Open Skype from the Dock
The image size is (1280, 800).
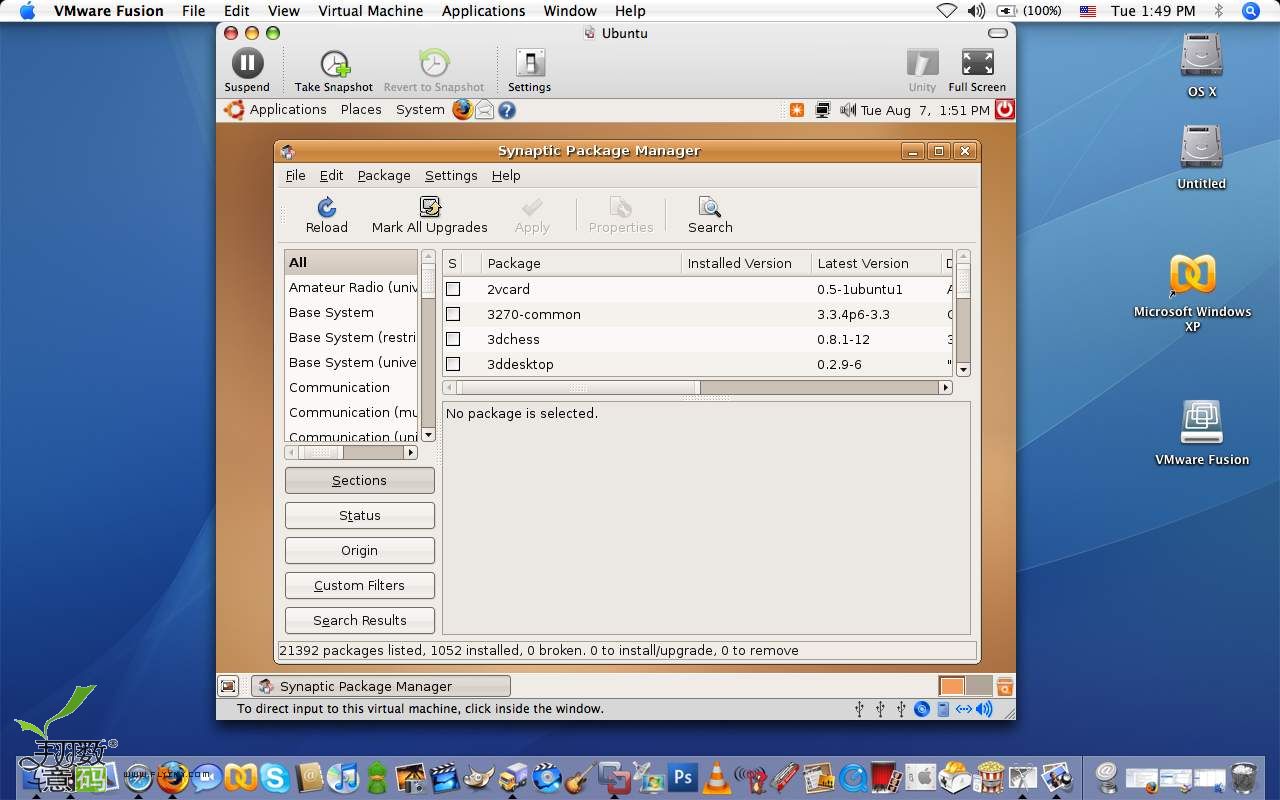click(x=275, y=776)
